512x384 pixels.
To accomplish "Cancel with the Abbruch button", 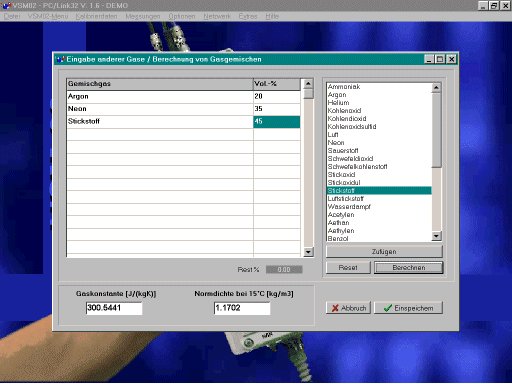I will click(348, 308).
